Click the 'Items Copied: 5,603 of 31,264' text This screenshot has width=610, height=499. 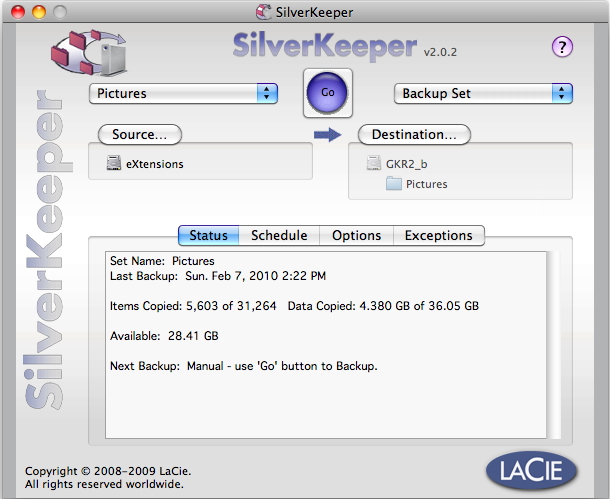193,306
